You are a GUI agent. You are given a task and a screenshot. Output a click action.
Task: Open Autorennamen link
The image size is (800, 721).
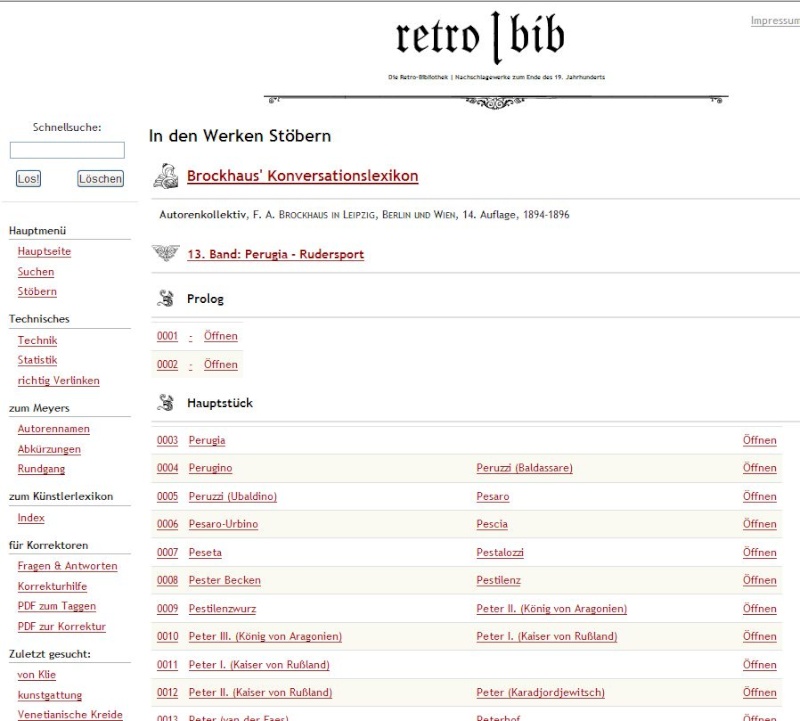click(x=54, y=429)
